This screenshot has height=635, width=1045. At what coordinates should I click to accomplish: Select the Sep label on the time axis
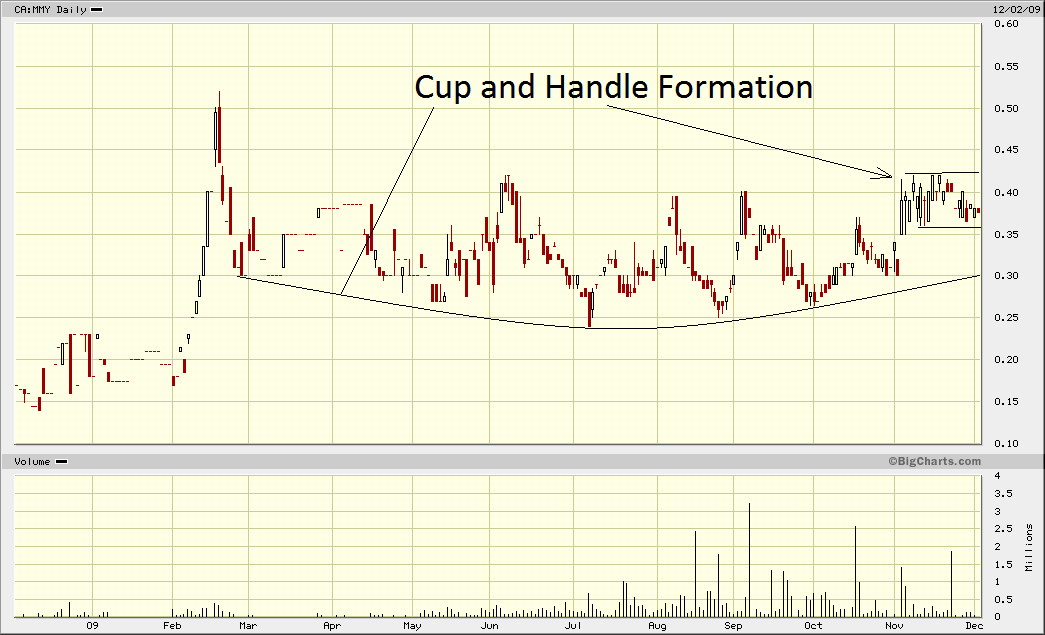point(733,626)
